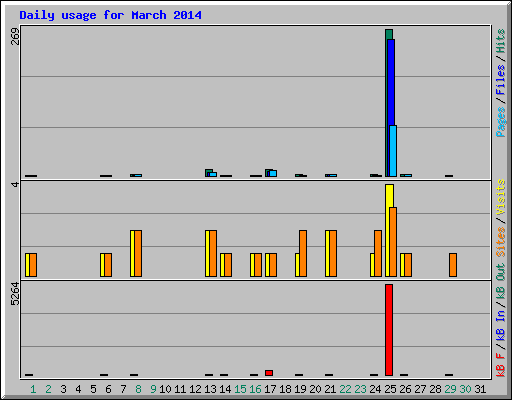Click day label 1 on the x-axis

(x=33, y=389)
